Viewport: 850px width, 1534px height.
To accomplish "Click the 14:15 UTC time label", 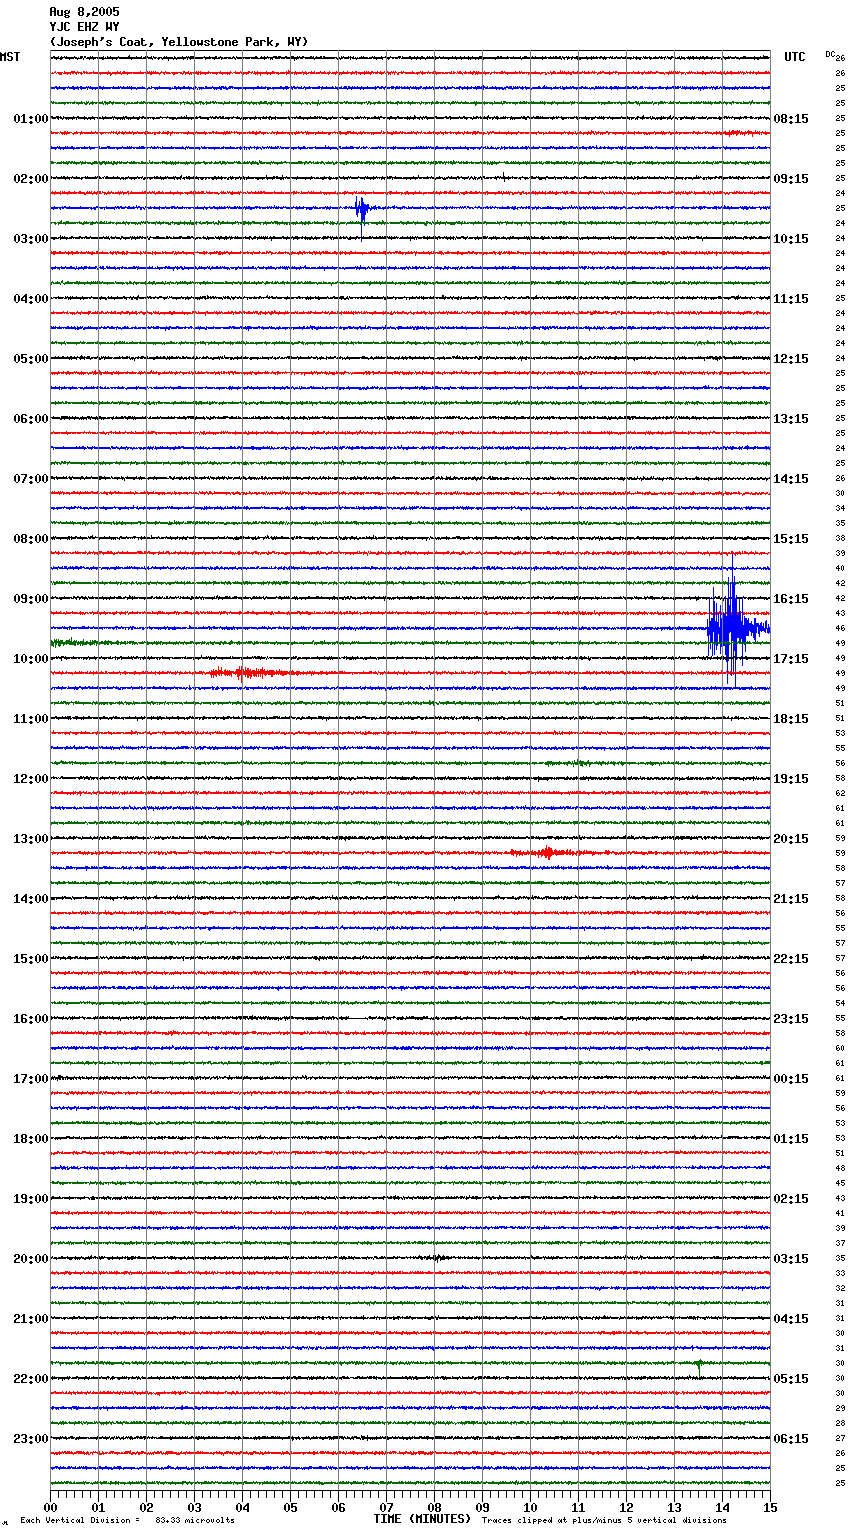I will (791, 479).
